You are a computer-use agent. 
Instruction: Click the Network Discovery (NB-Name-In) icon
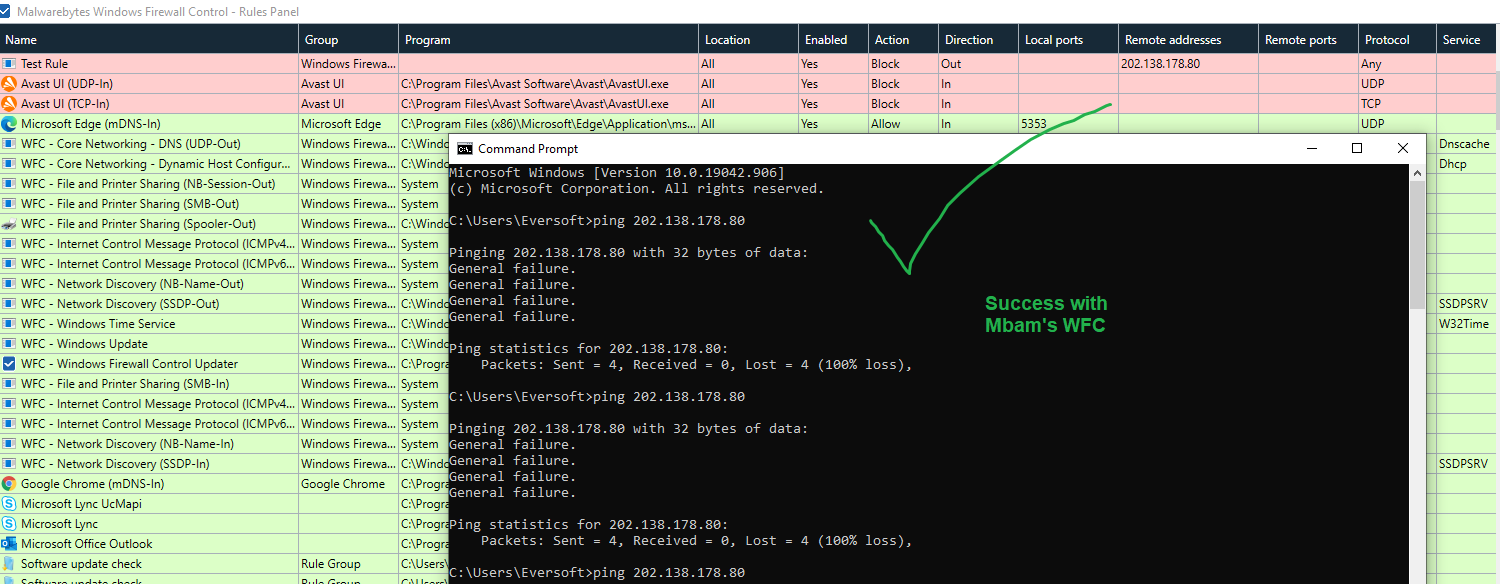[x=9, y=444]
